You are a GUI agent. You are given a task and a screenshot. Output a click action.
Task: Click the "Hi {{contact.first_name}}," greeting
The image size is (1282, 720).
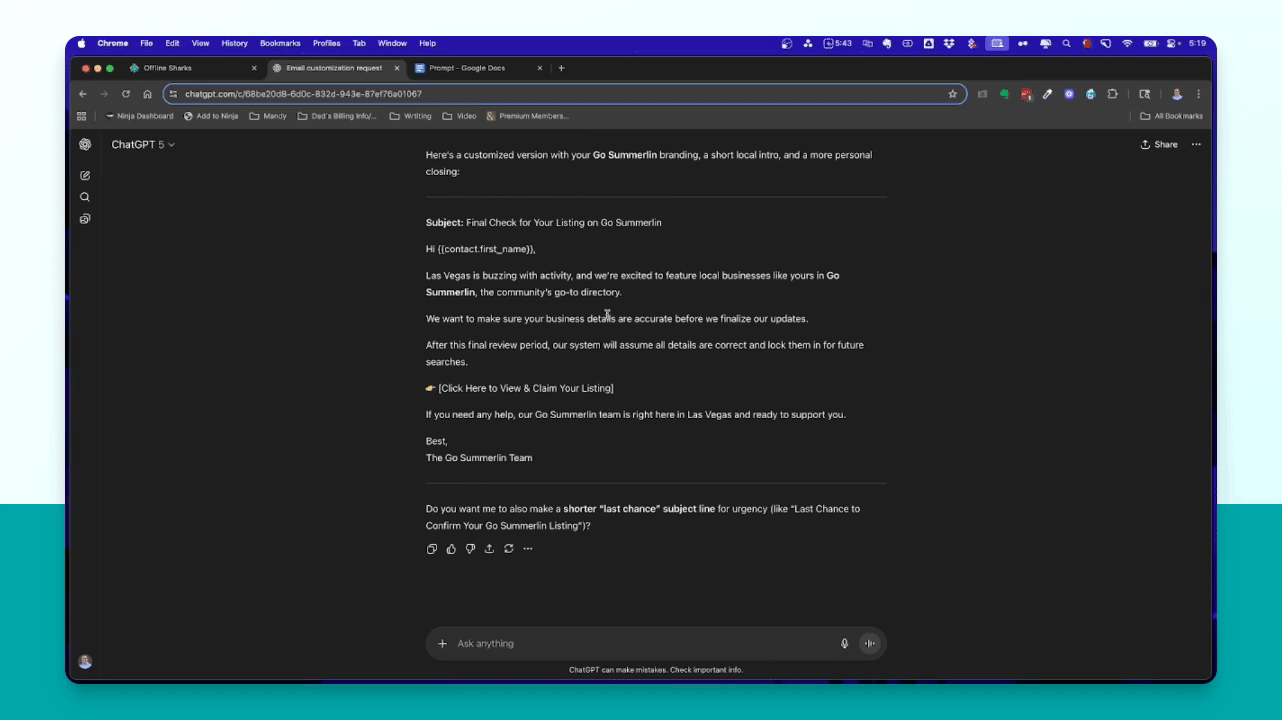481,249
